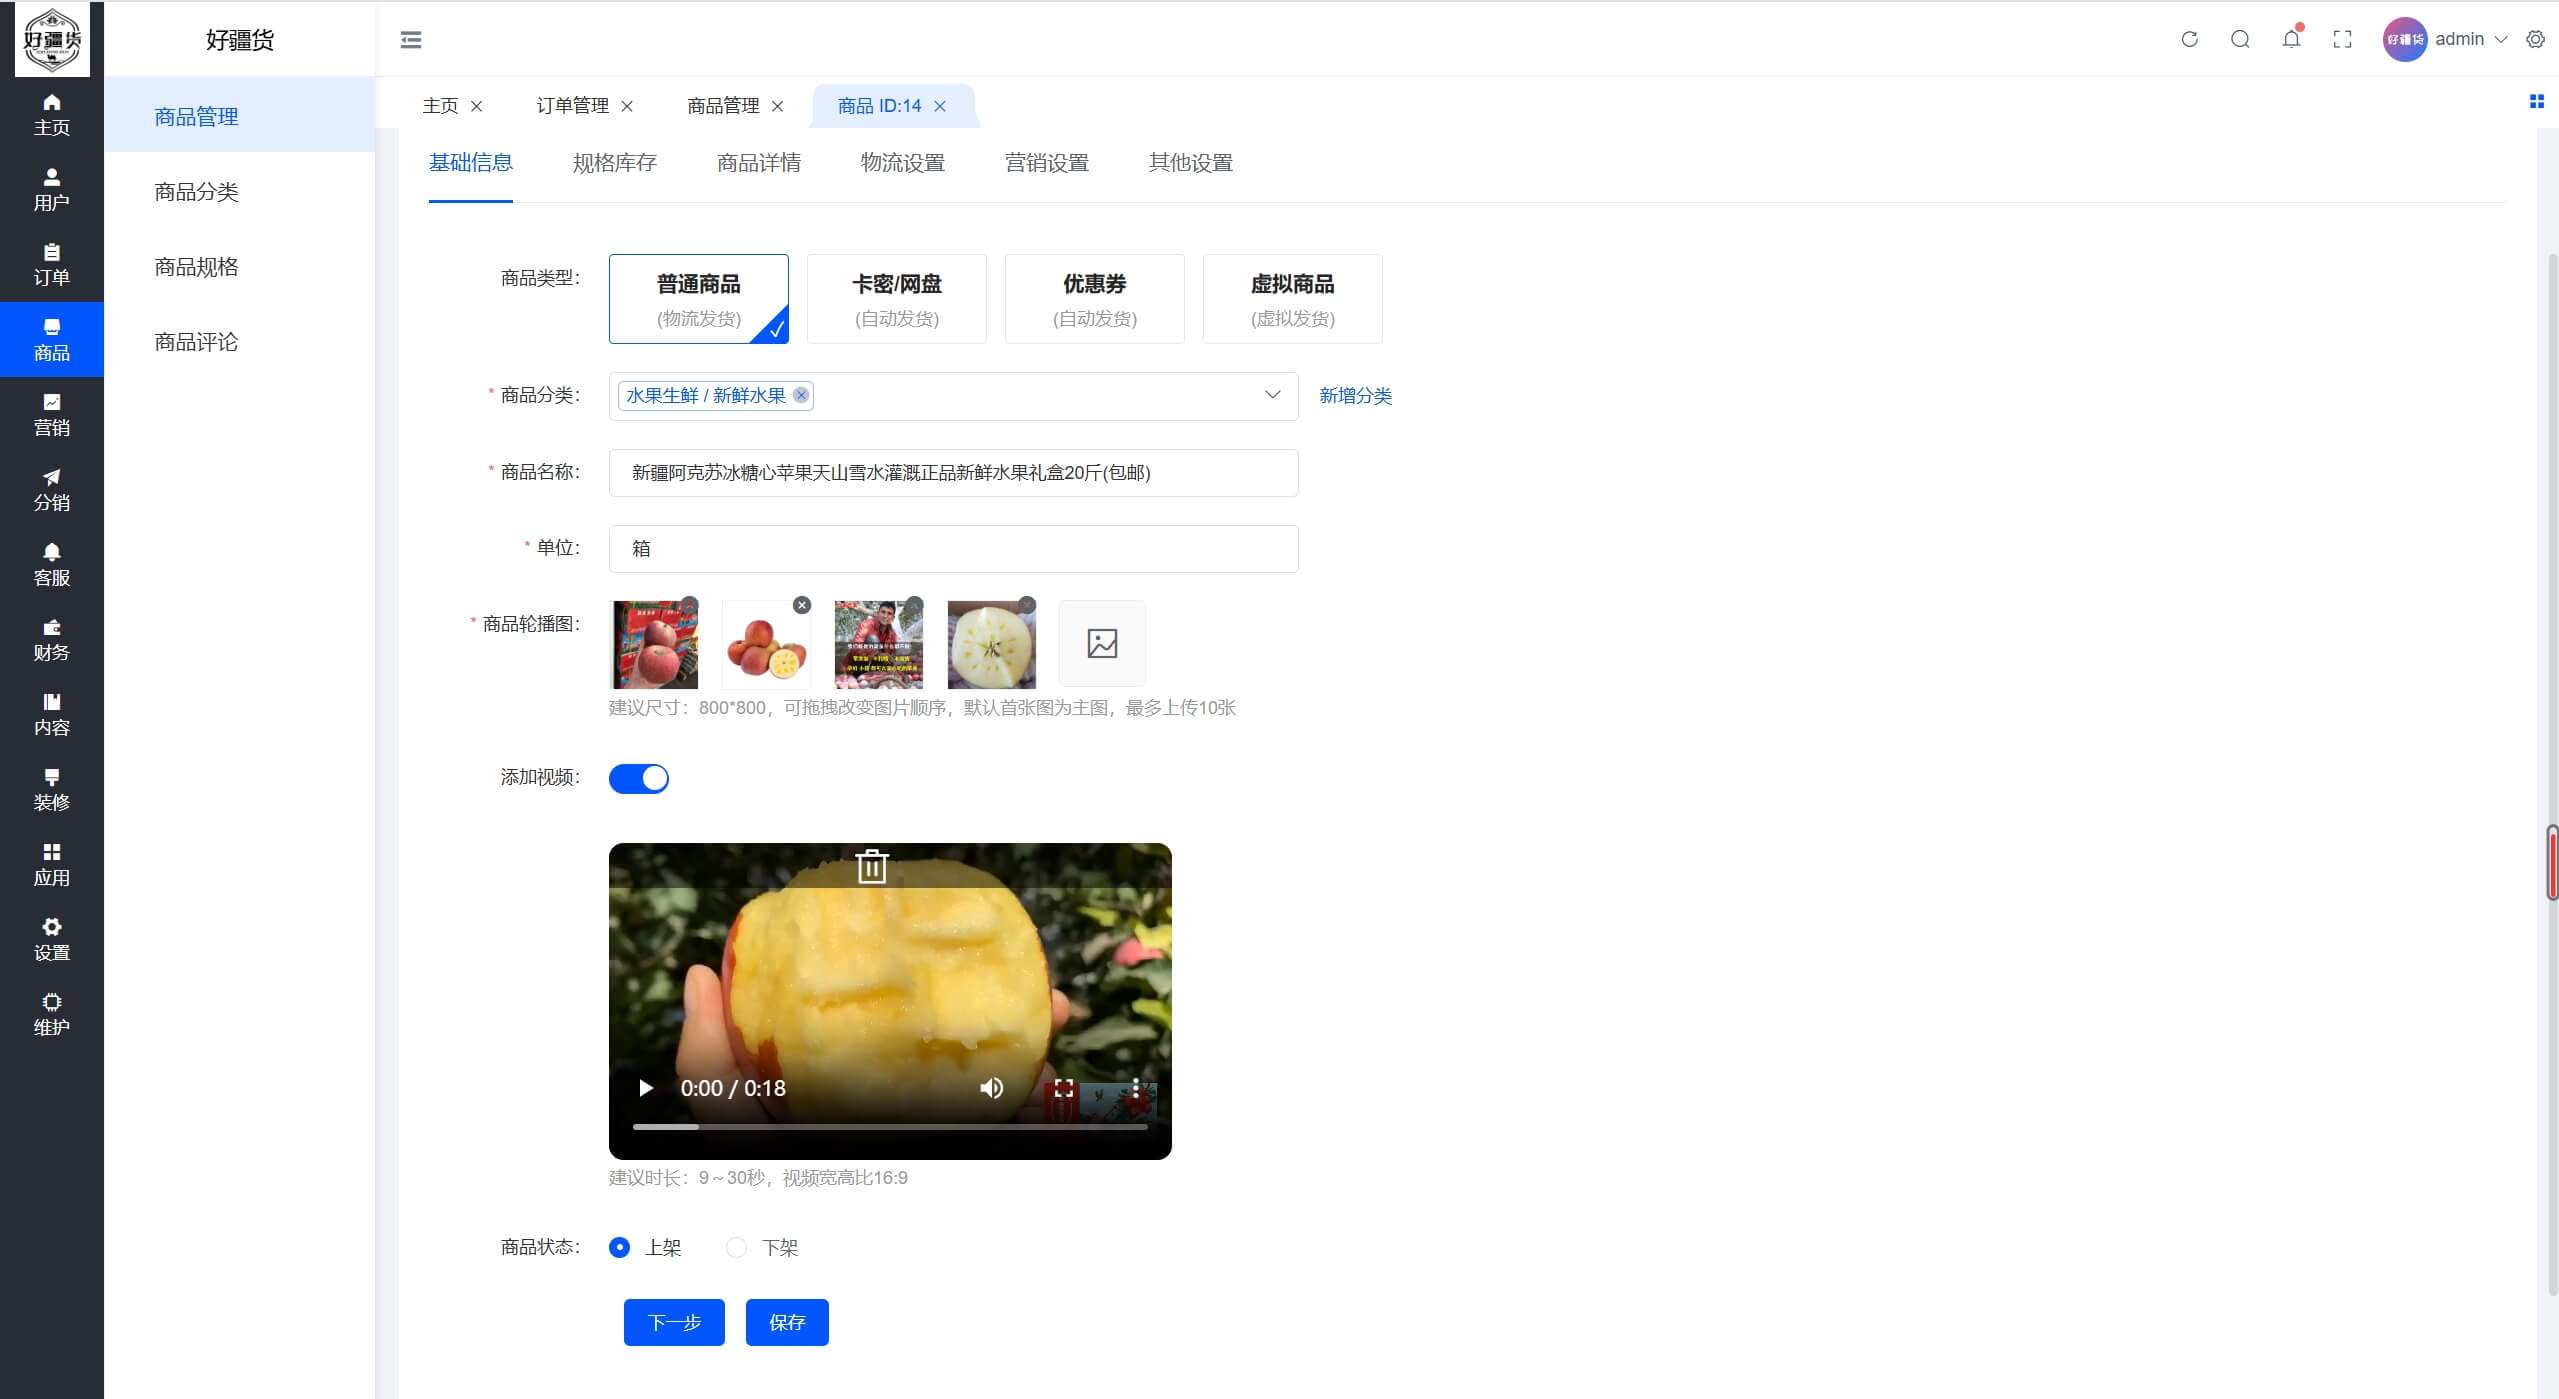The image size is (2559, 1399).
Task: Open search using the magnifier icon
Action: (2239, 39)
